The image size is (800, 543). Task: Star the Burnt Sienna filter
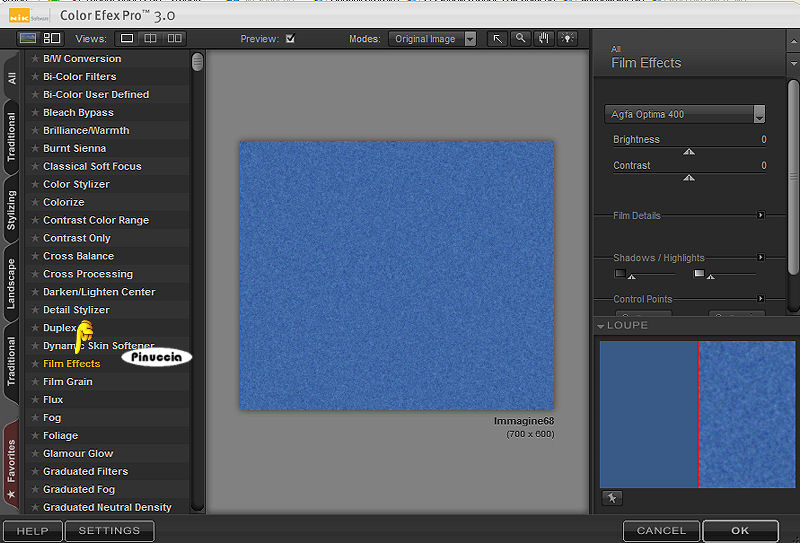pyautogui.click(x=35, y=149)
